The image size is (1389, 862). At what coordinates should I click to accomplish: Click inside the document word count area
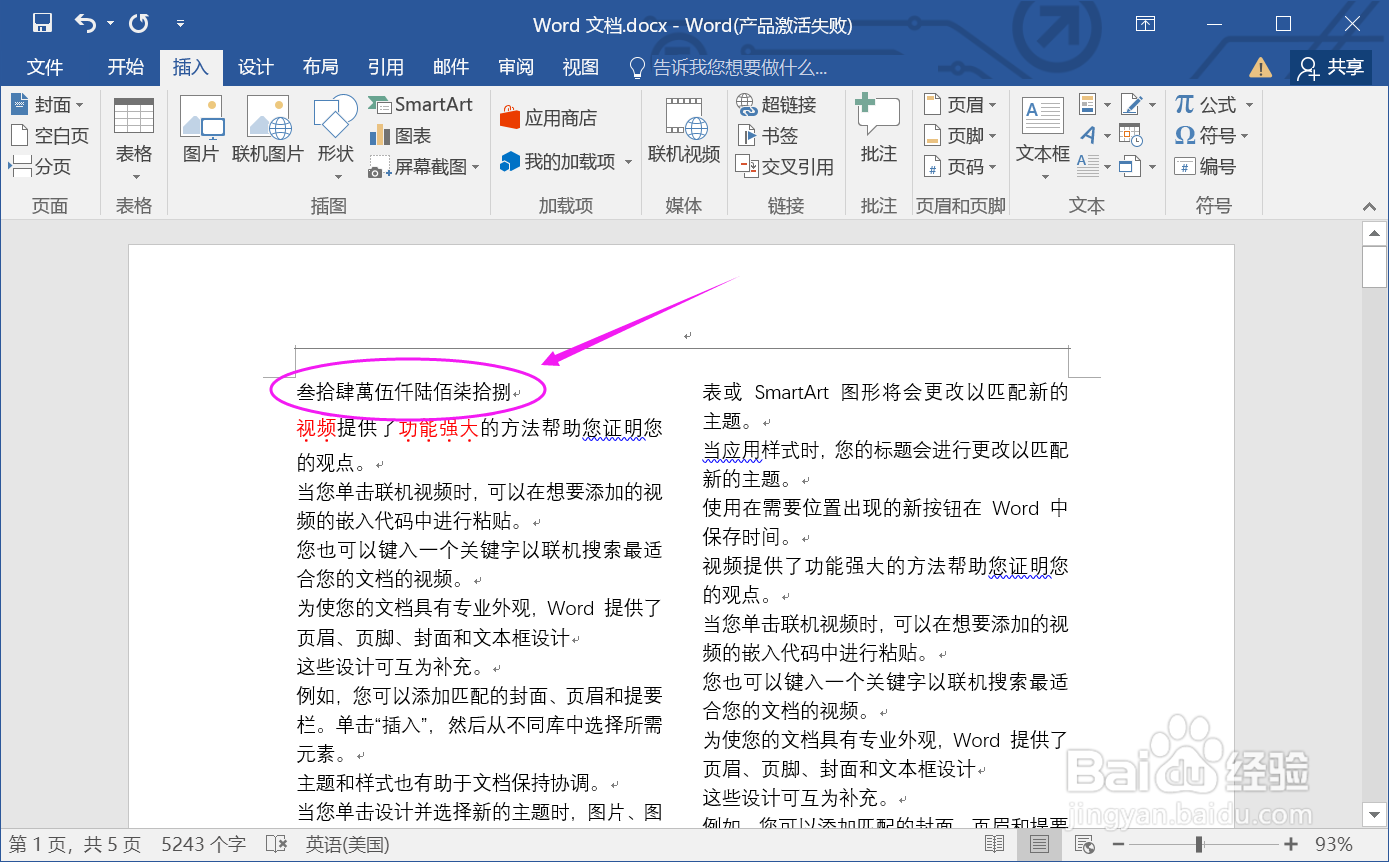click(203, 843)
